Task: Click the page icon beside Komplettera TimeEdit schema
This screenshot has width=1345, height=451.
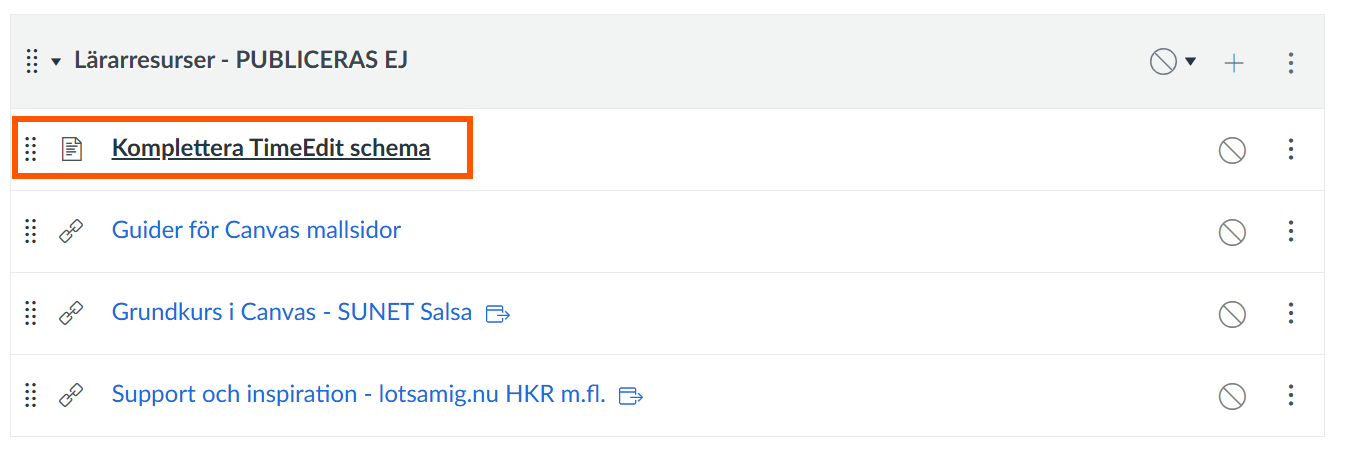Action: pyautogui.click(x=71, y=149)
